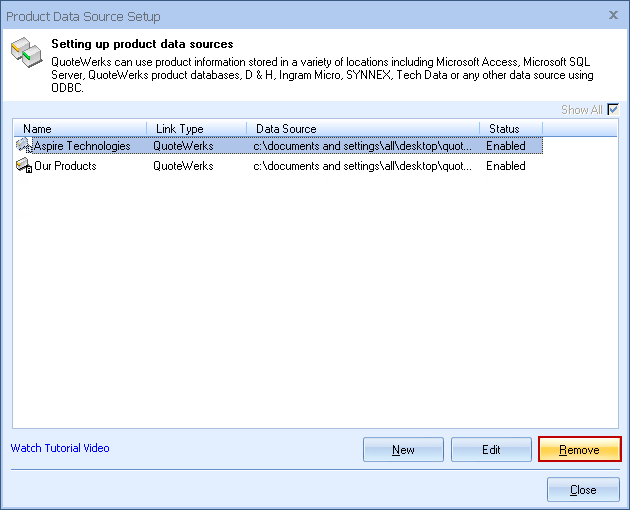Select the Our Products row name

[x=66, y=166]
